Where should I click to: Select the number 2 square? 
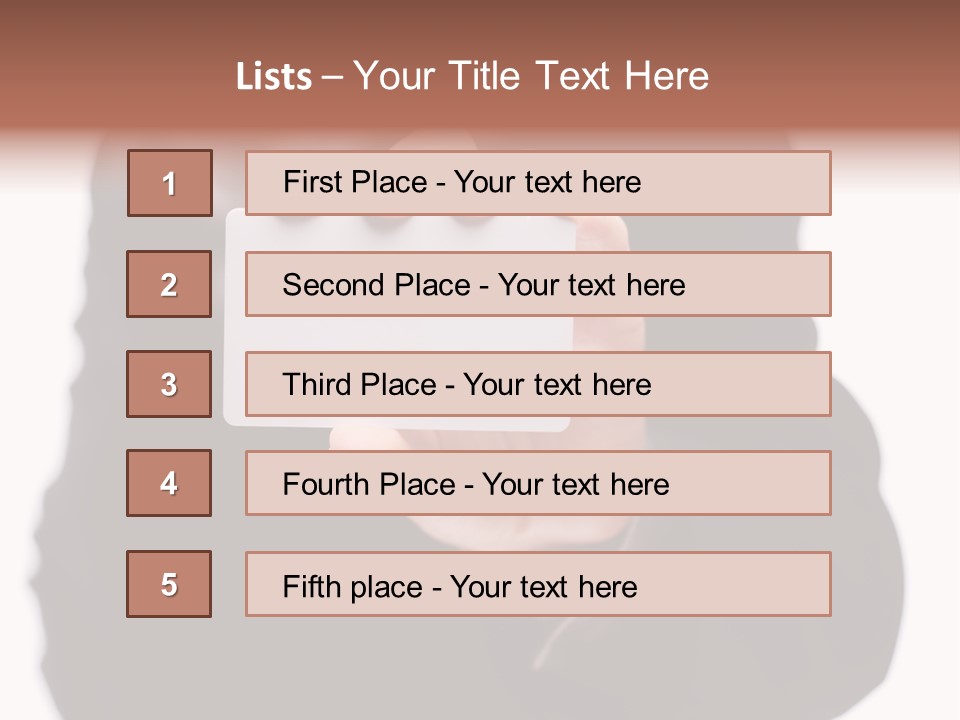point(169,284)
